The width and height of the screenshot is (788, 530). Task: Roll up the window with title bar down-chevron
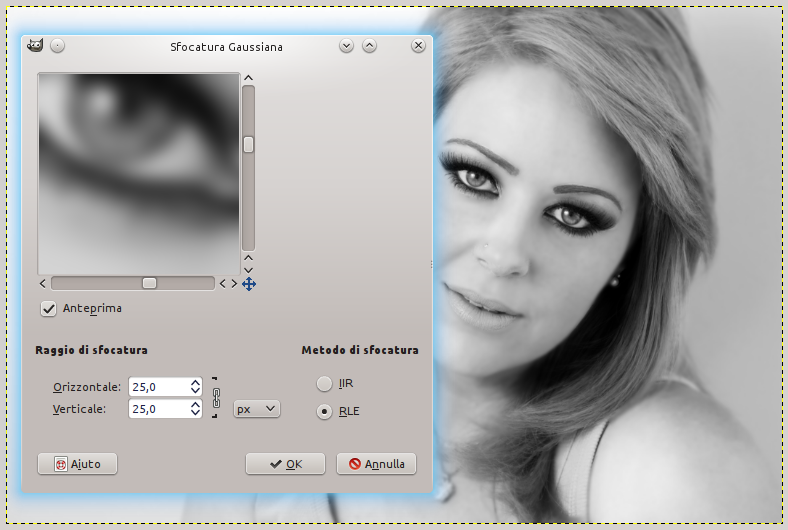click(346, 46)
